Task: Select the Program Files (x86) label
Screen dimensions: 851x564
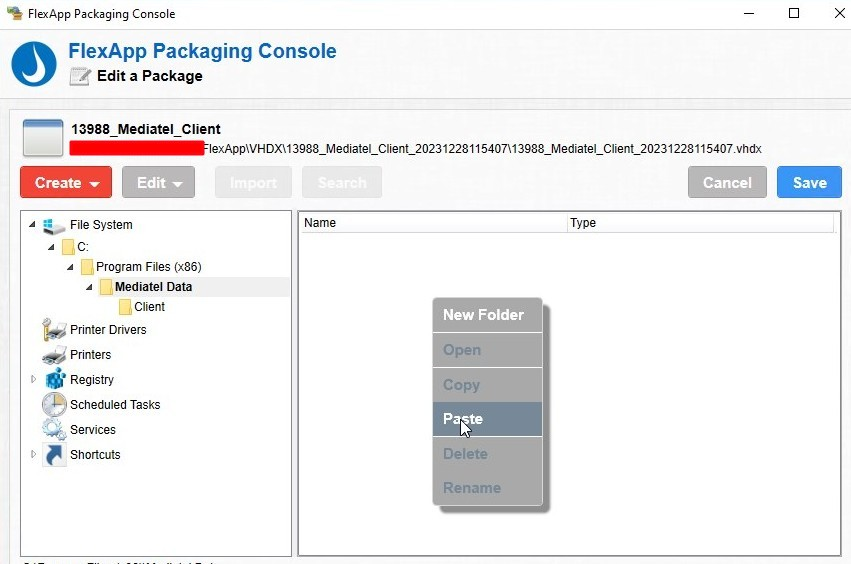Action: pos(149,267)
